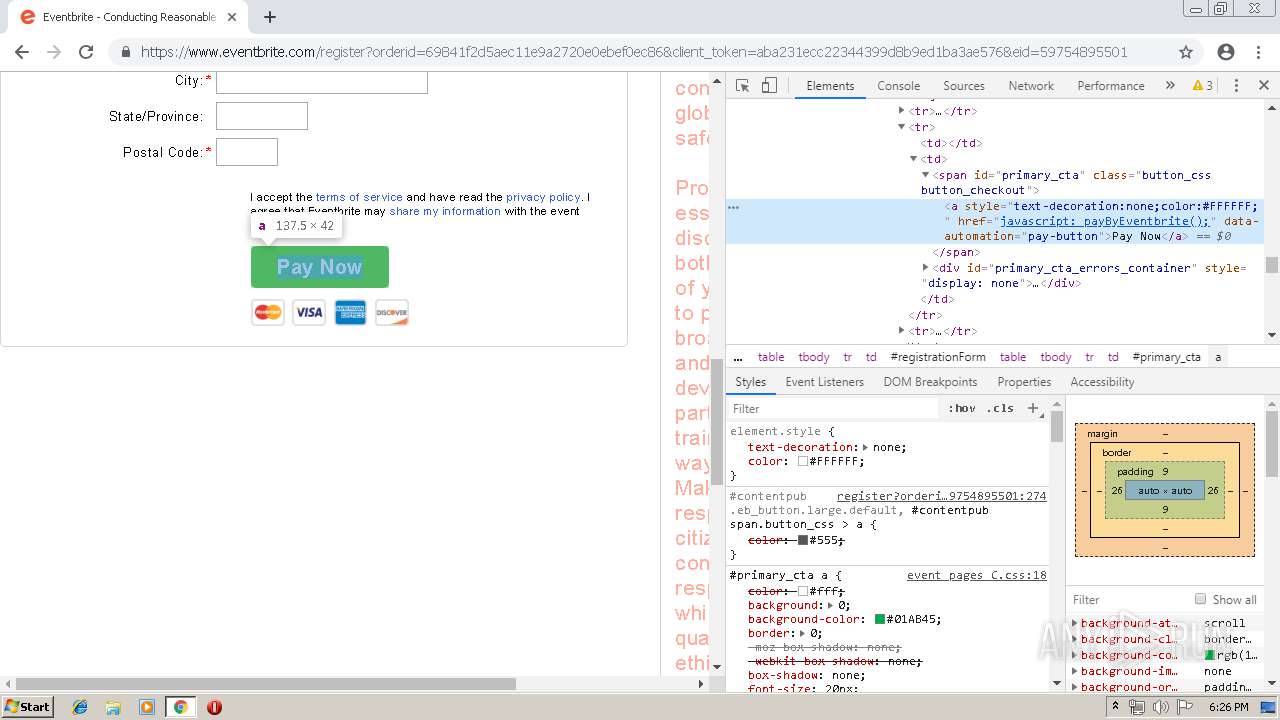Image resolution: width=1280 pixels, height=720 pixels.
Task: Open a new browser tab
Action: (269, 17)
